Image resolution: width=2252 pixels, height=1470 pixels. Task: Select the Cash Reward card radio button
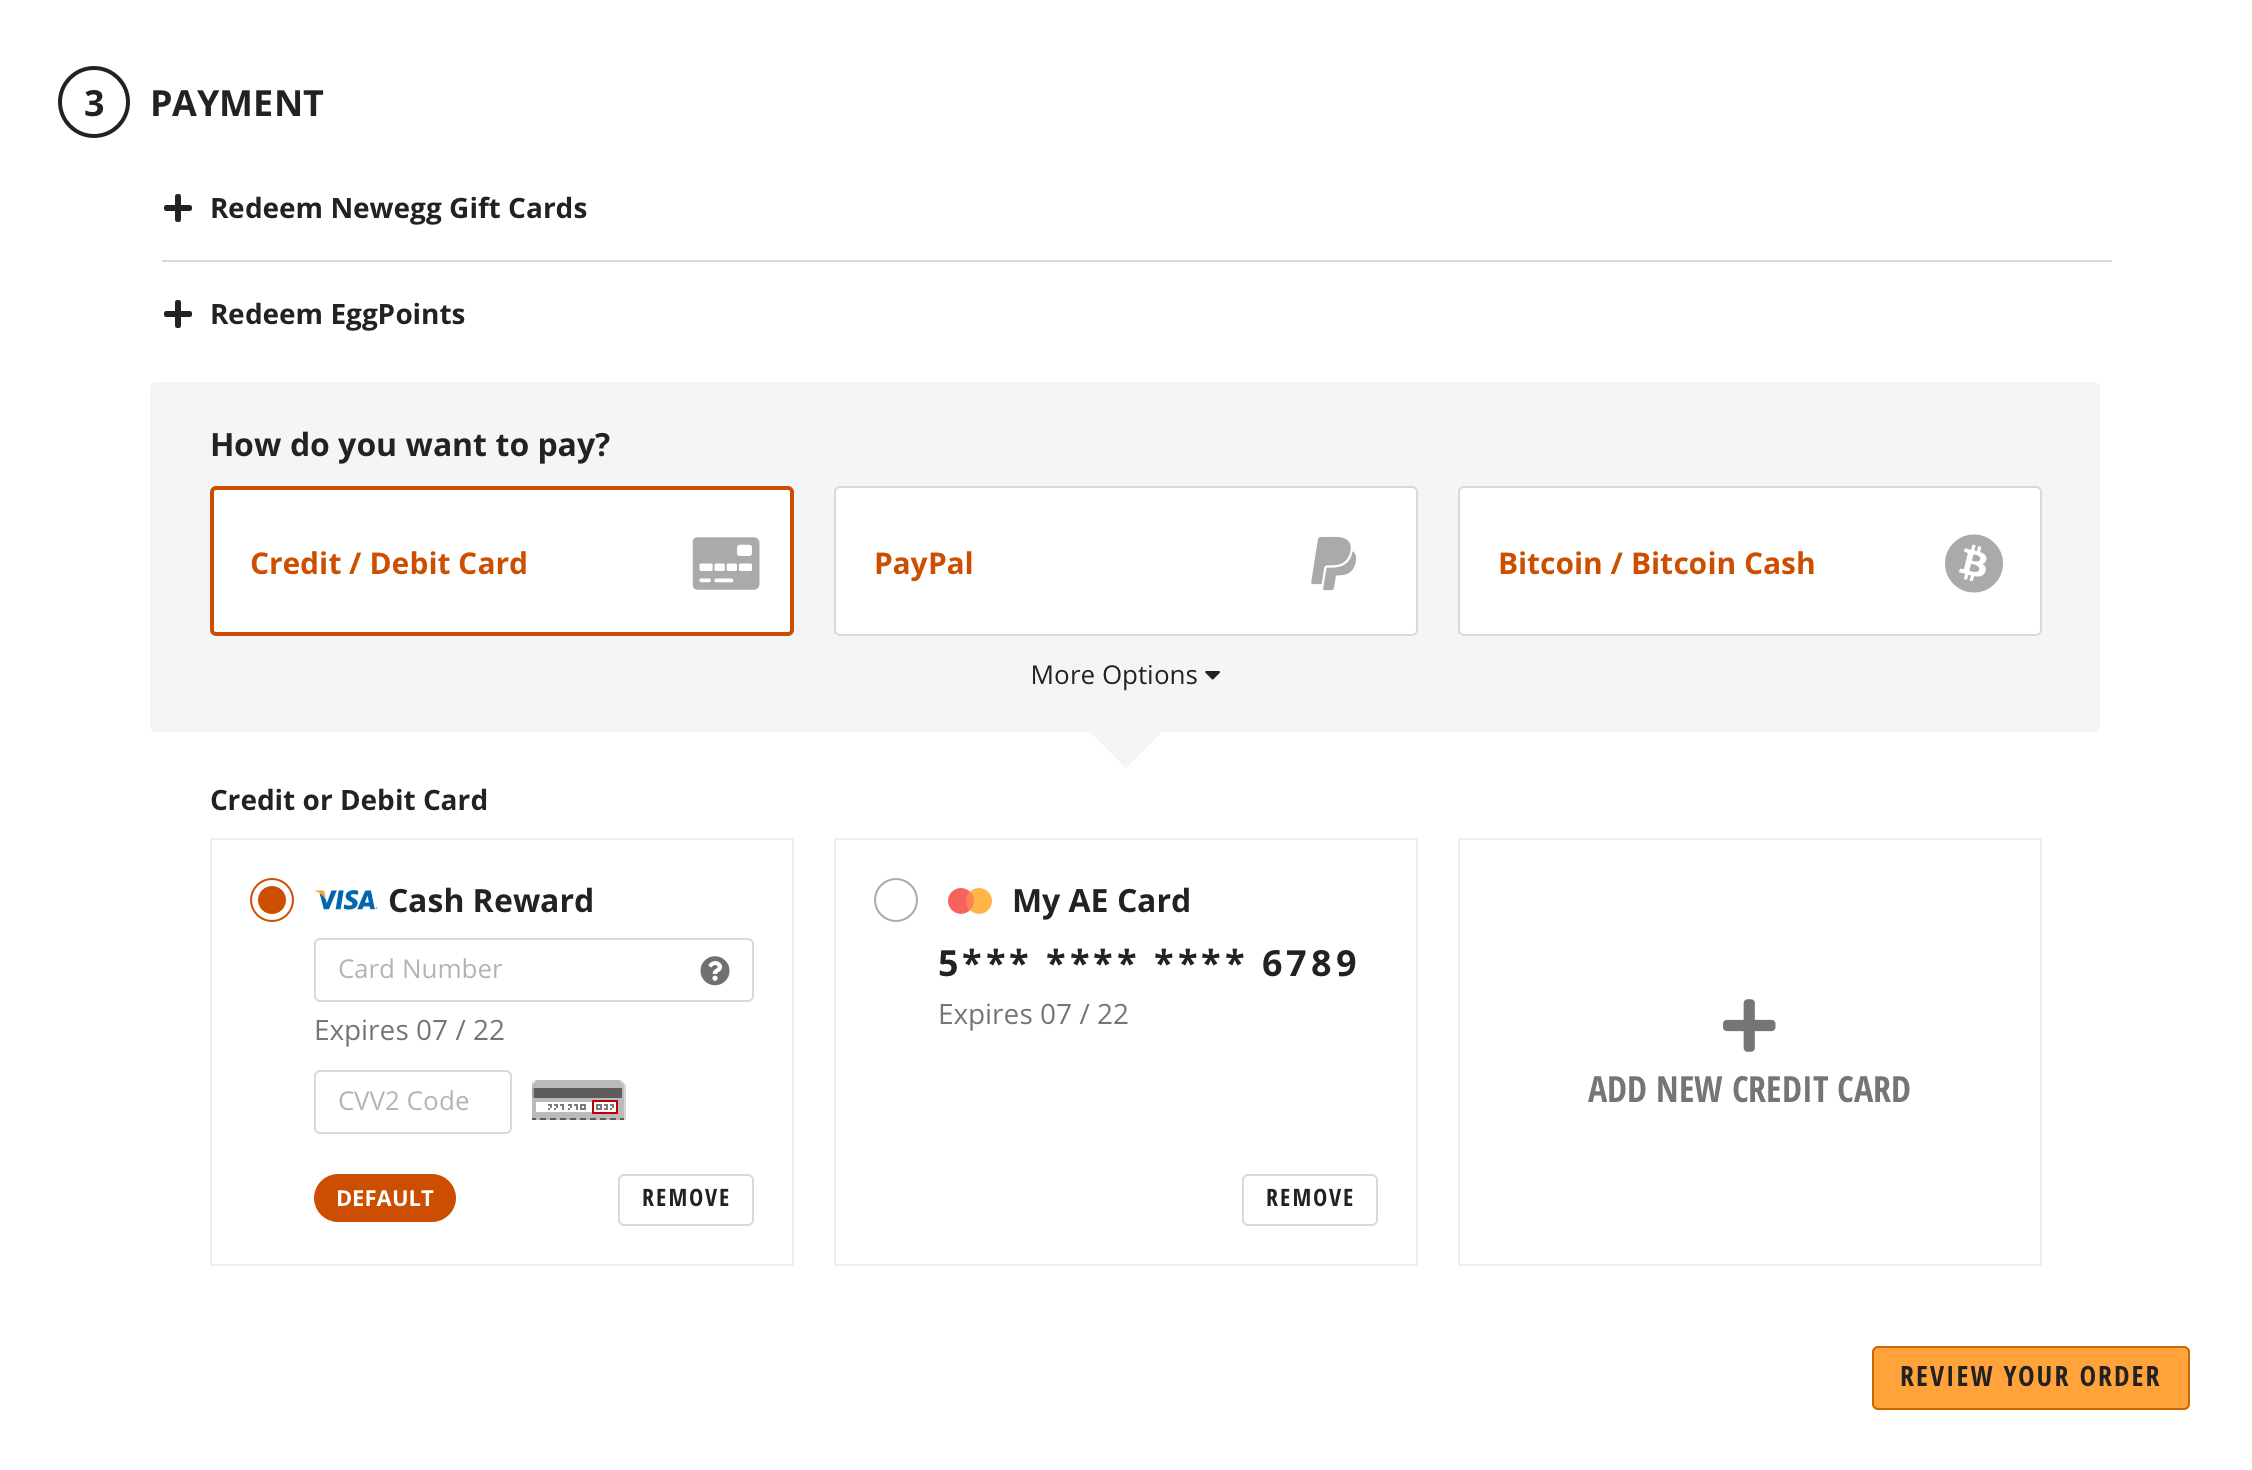pos(272,900)
